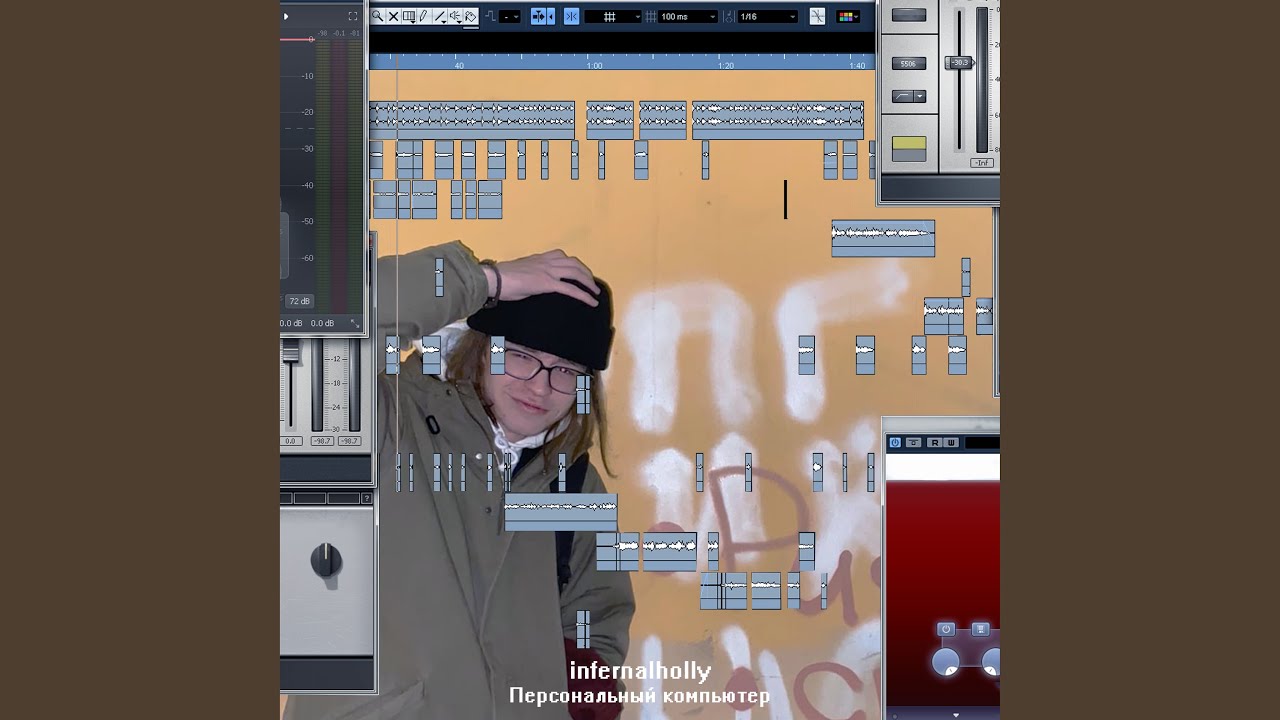
Task: Select the Line tool
Action: 440,16
